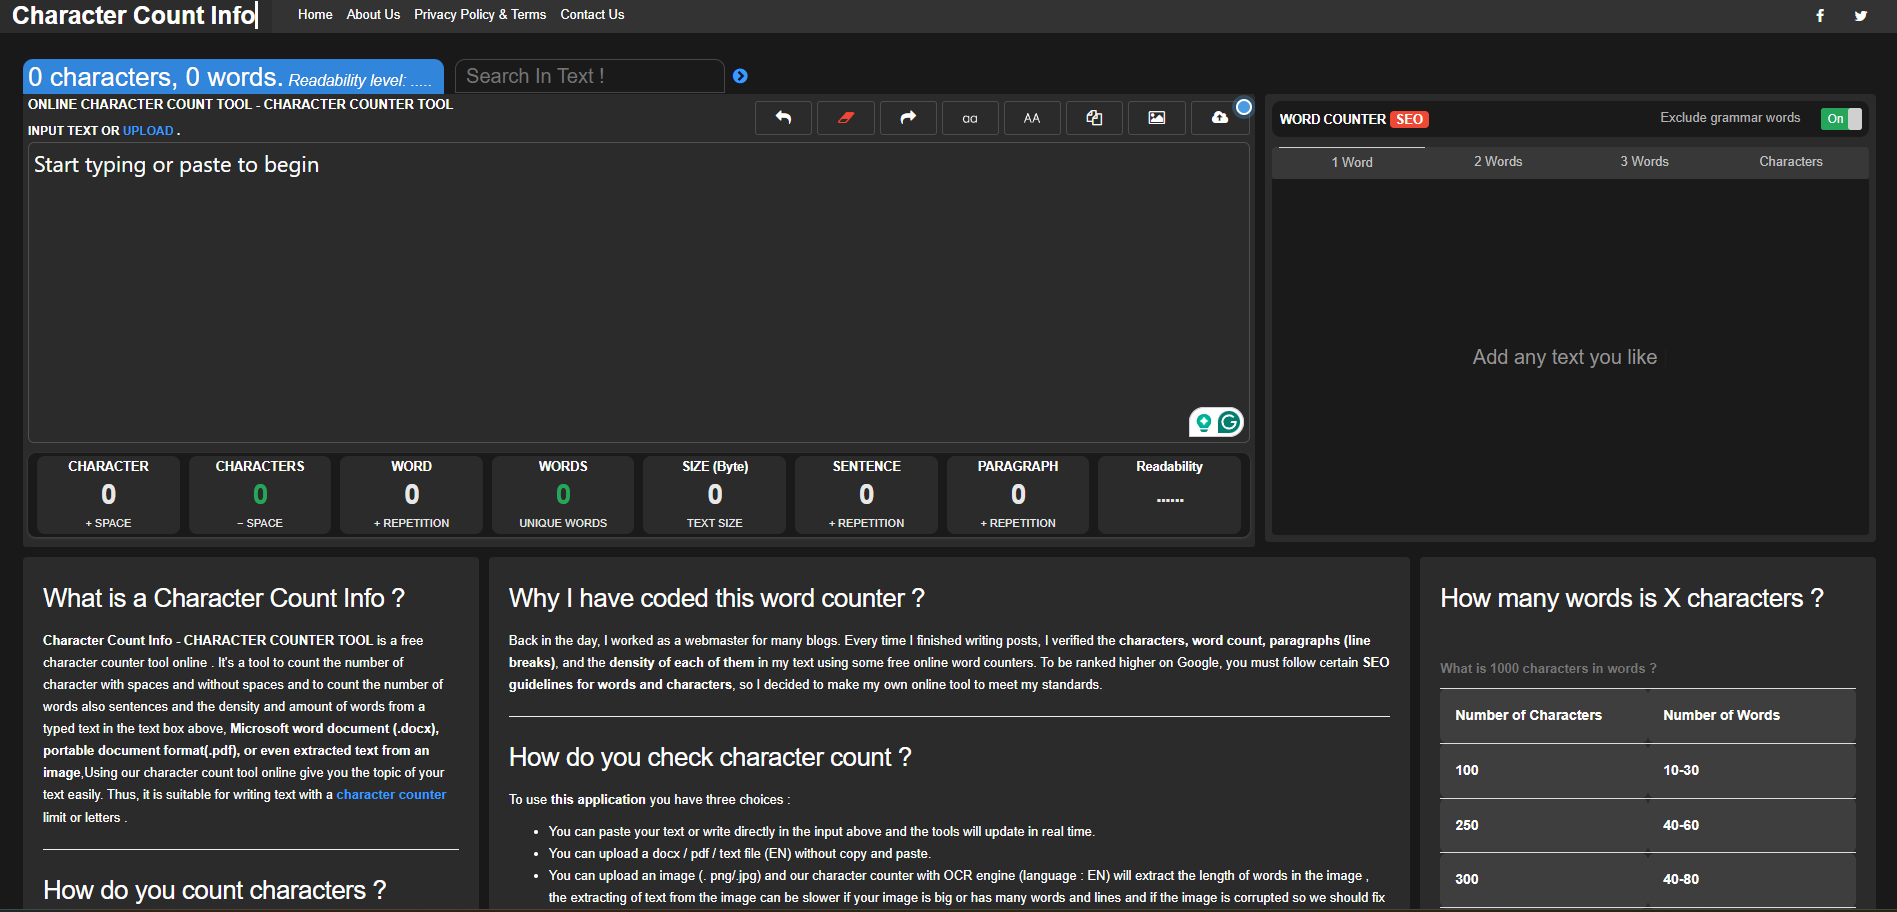Screen dimensions: 1897x912
Task: Open the image upload icon for OCR
Action: tap(1156, 118)
